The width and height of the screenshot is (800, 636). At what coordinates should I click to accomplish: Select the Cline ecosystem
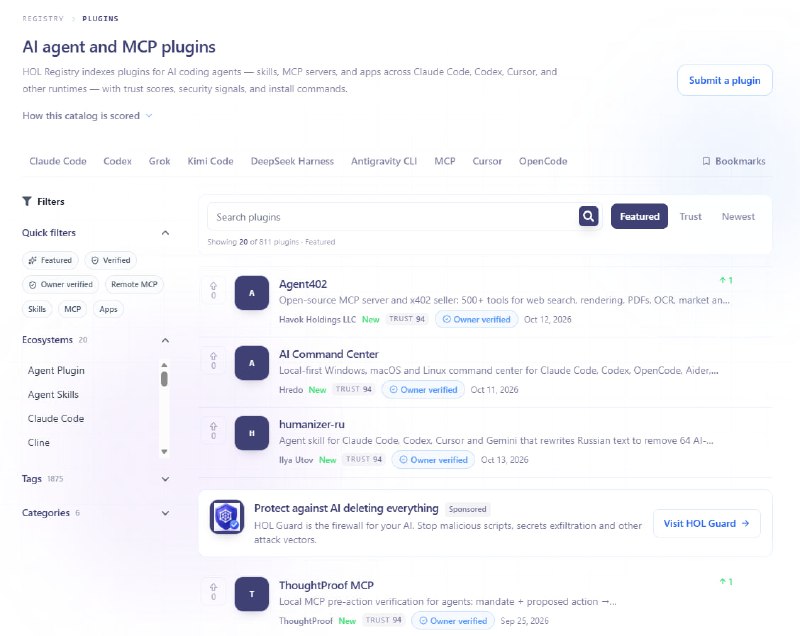pyautogui.click(x=39, y=443)
